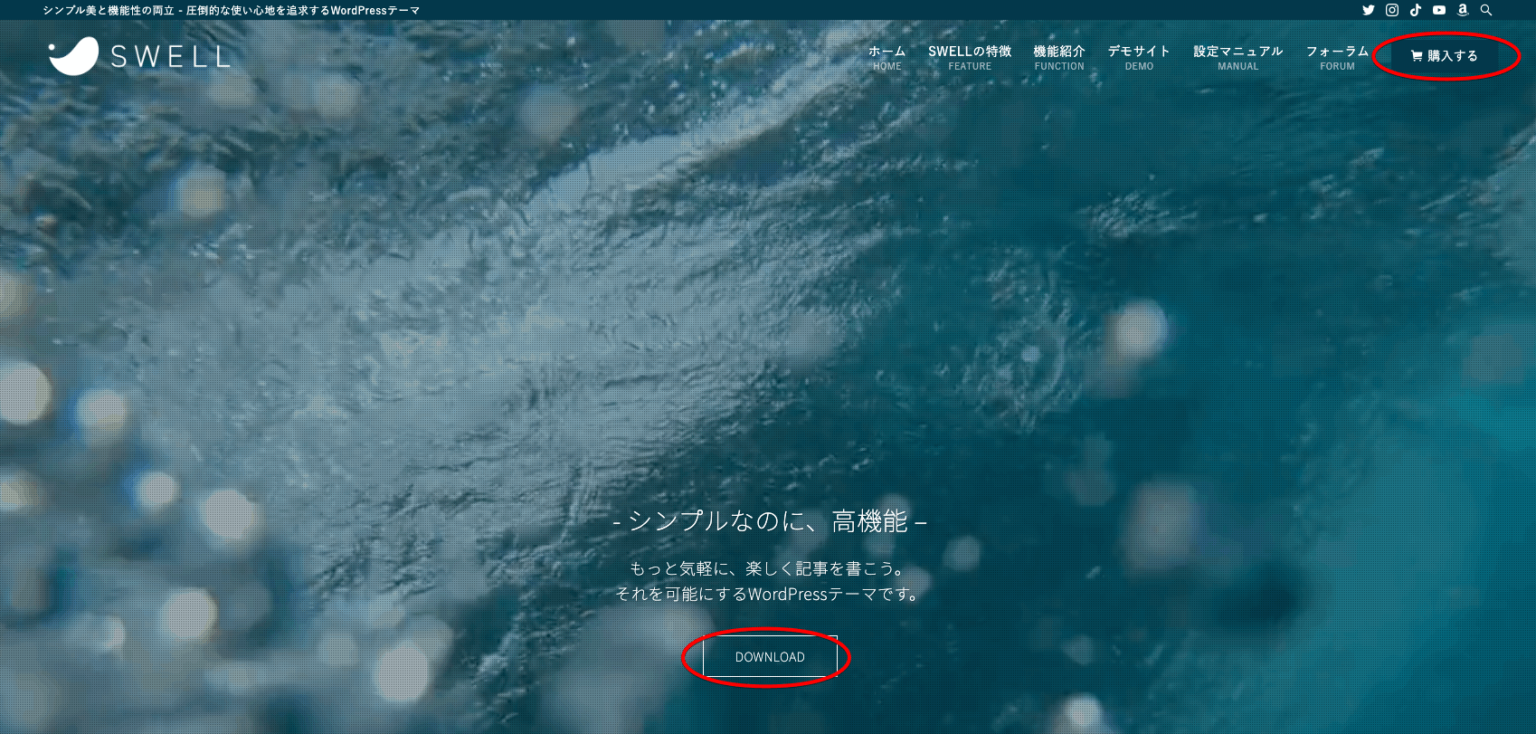Click the cart icon inside 購入する

click(x=1416, y=56)
